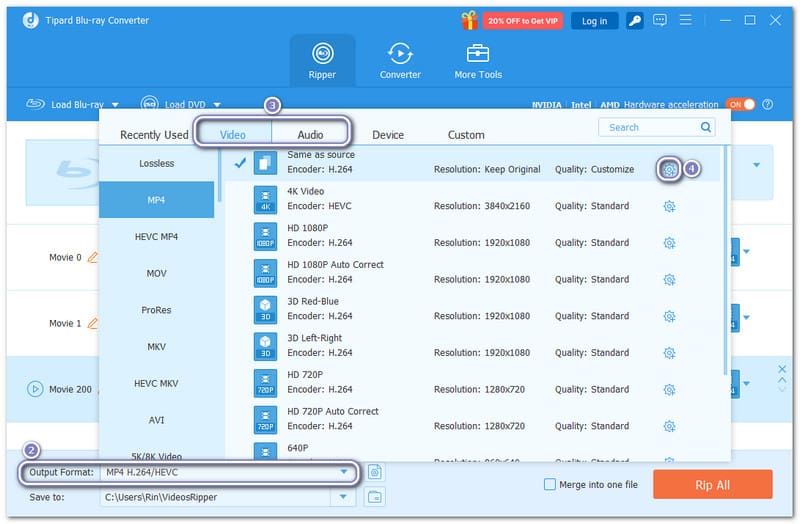Click custom profile gear for Same as source
The width and height of the screenshot is (800, 524).
pos(669,170)
